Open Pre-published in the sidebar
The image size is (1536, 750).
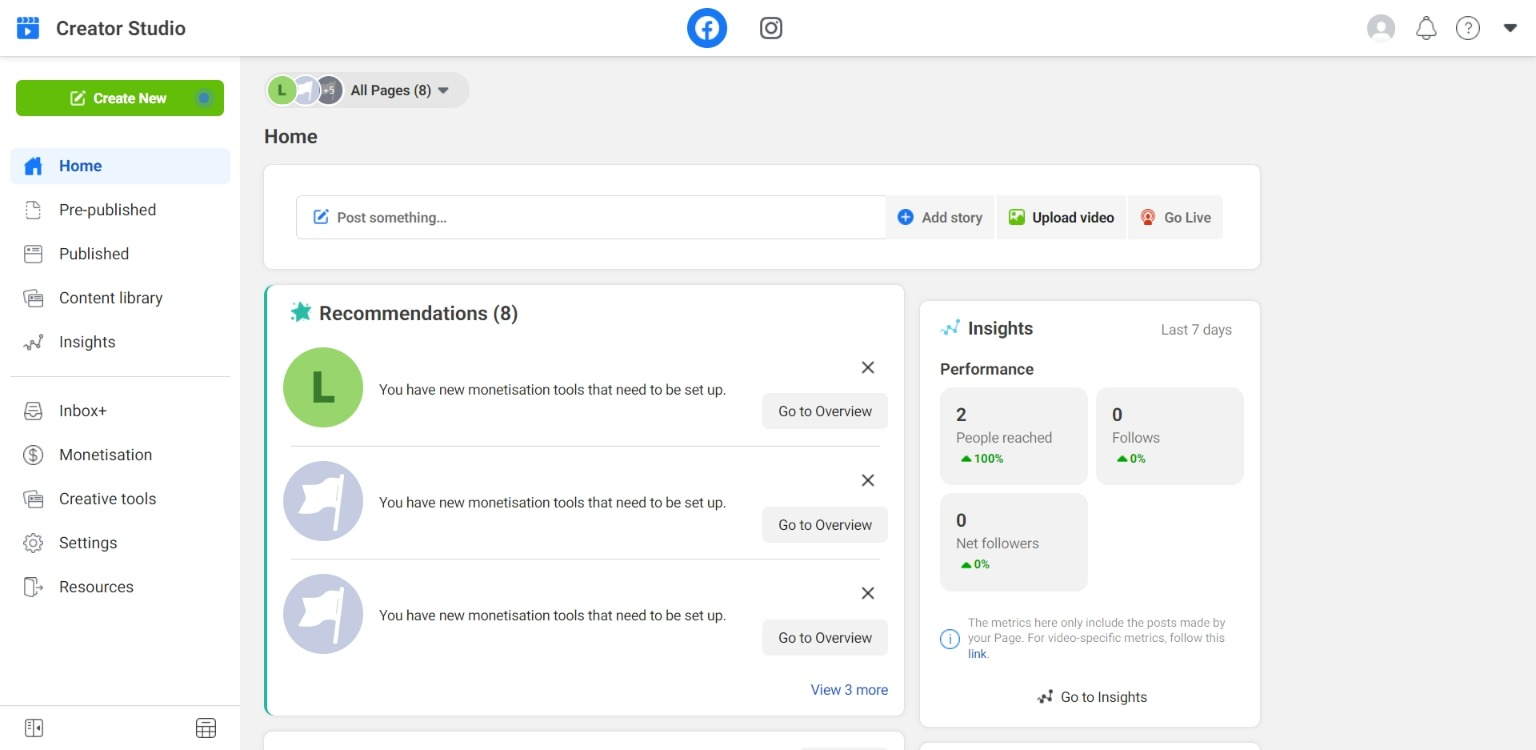point(120,210)
